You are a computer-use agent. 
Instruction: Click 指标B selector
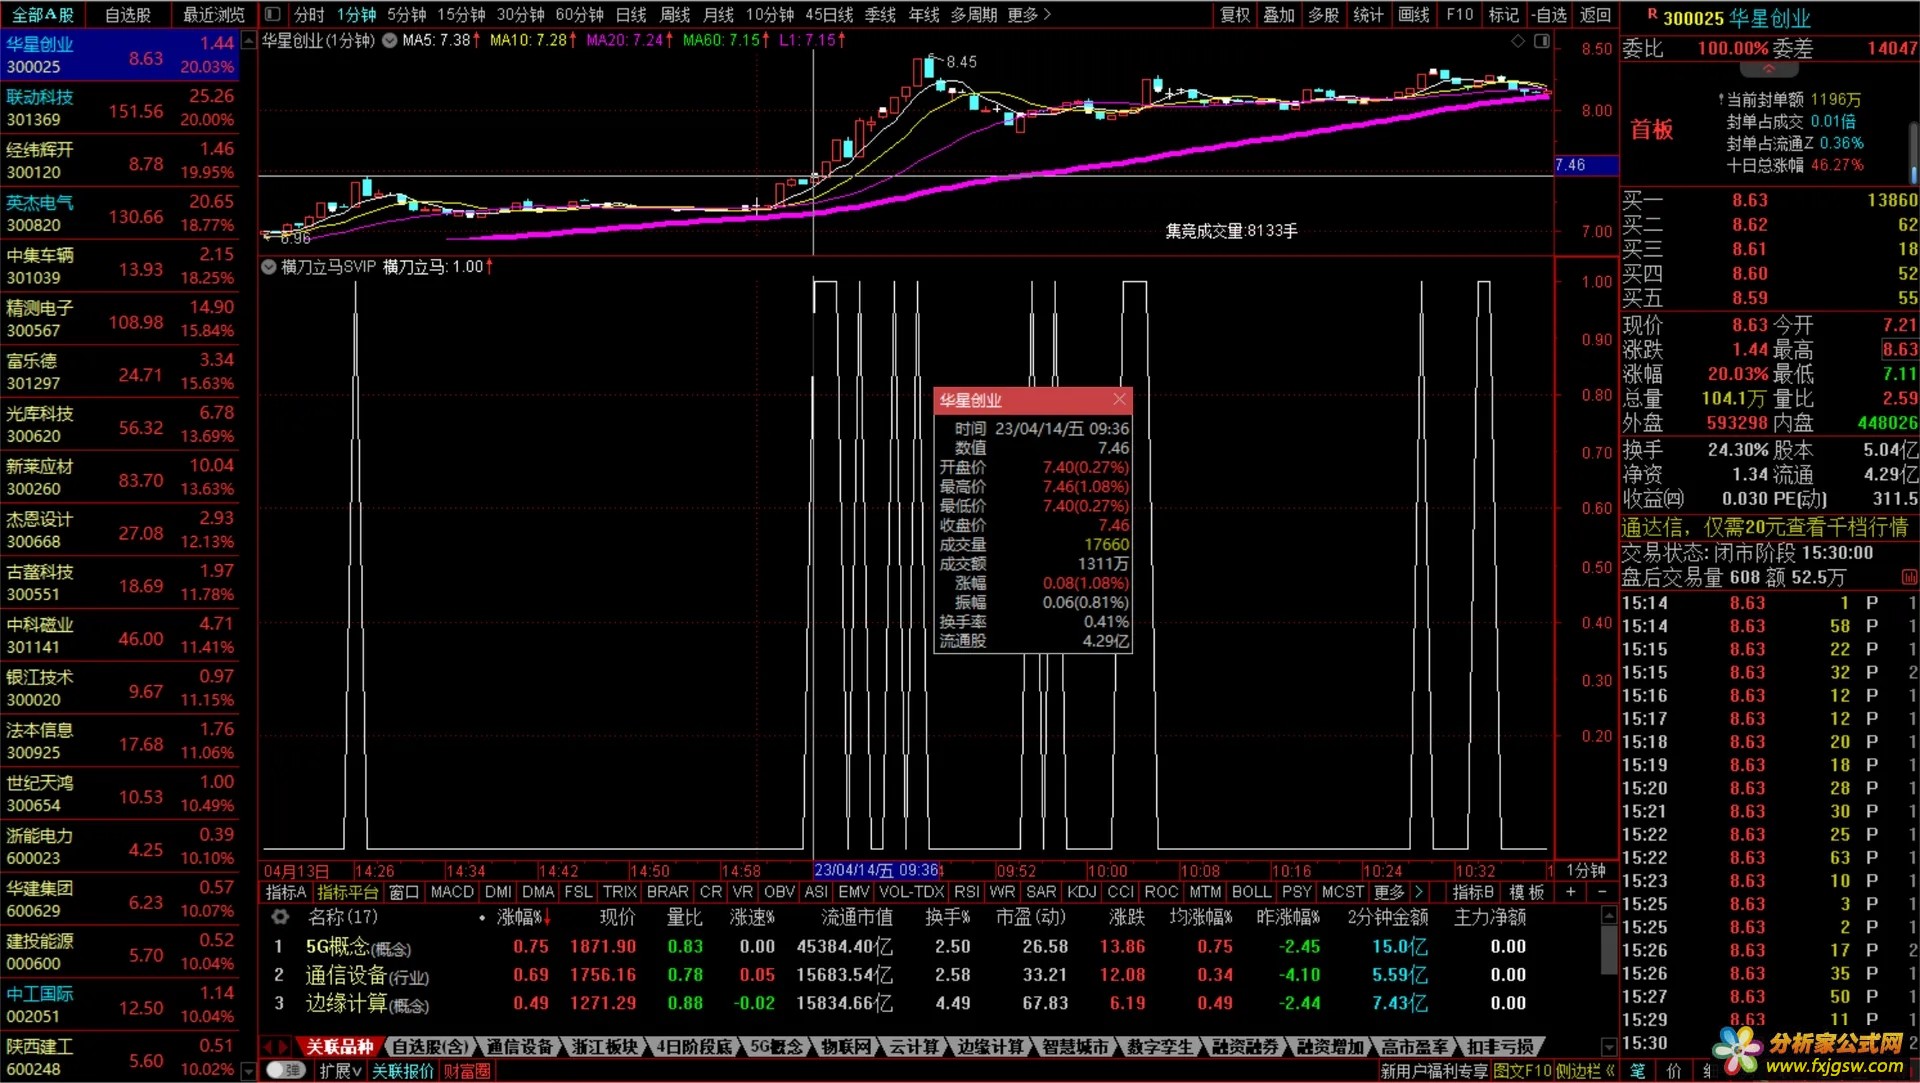1473,892
